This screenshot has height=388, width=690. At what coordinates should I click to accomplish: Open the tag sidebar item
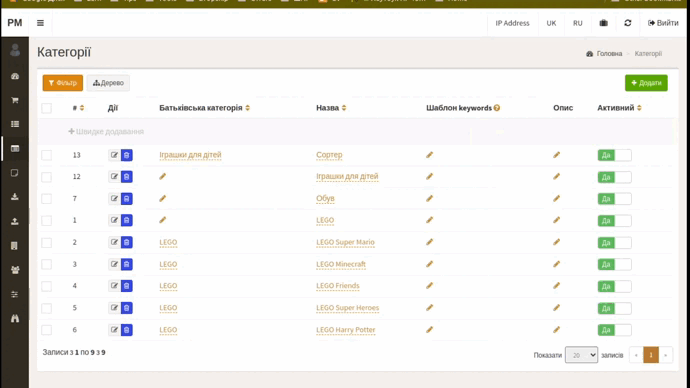pyautogui.click(x=15, y=173)
